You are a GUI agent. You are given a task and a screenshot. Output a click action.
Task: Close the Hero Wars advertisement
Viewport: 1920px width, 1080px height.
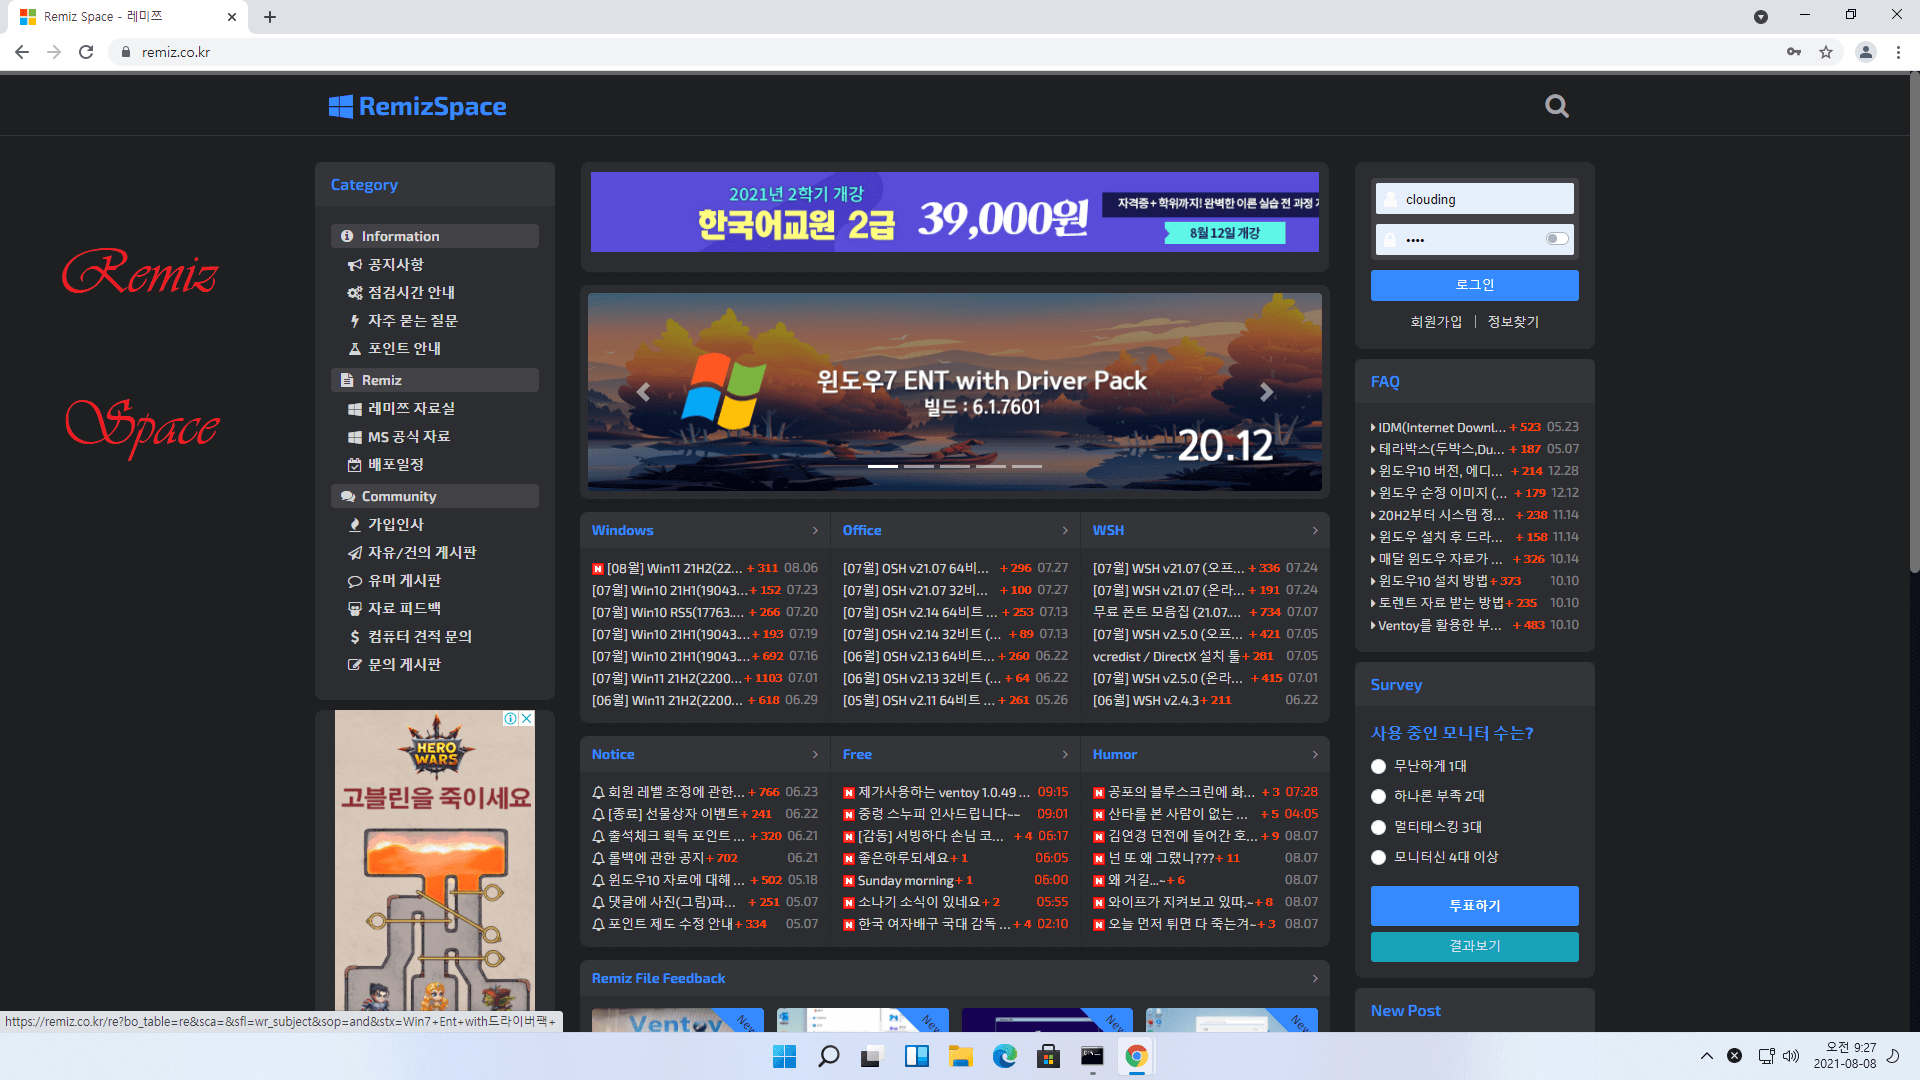coord(527,718)
